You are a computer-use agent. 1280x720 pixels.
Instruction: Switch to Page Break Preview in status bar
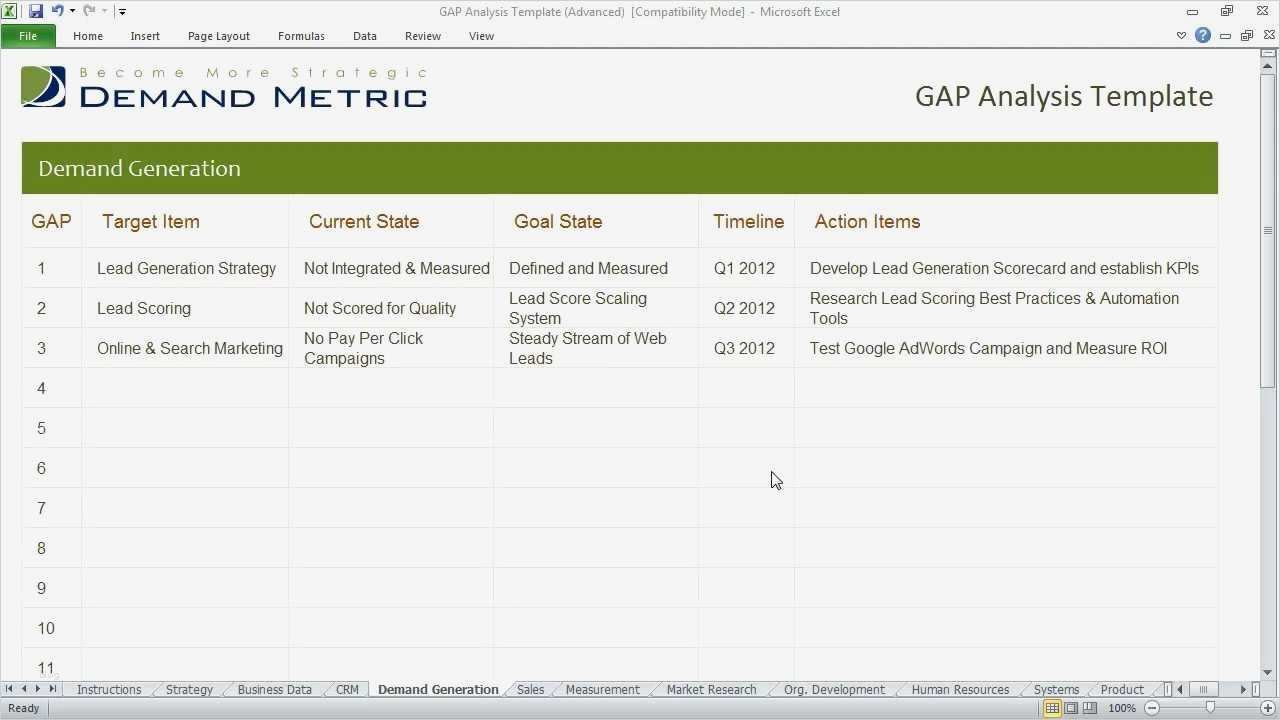tap(1090, 708)
